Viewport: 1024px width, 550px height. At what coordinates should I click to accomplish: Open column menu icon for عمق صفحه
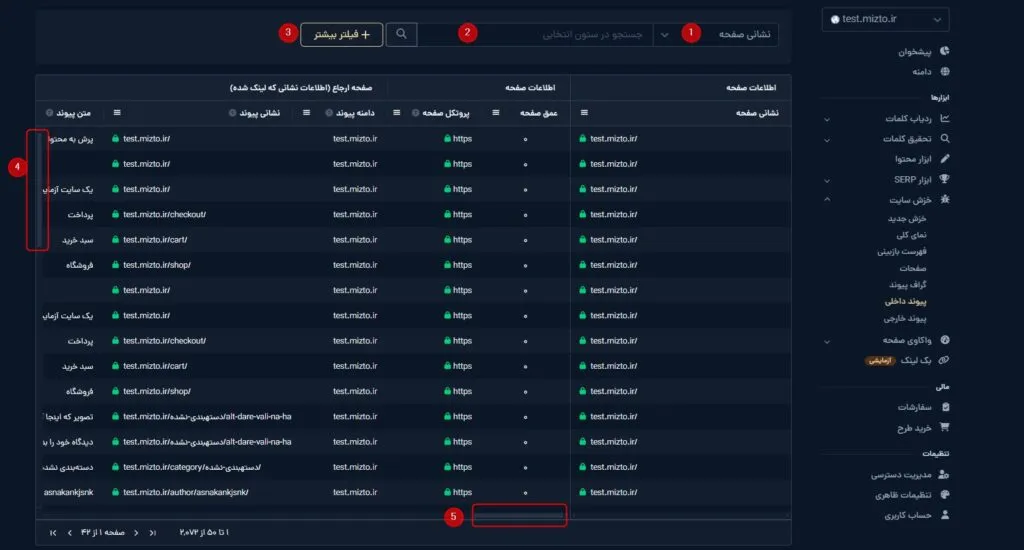coord(496,113)
